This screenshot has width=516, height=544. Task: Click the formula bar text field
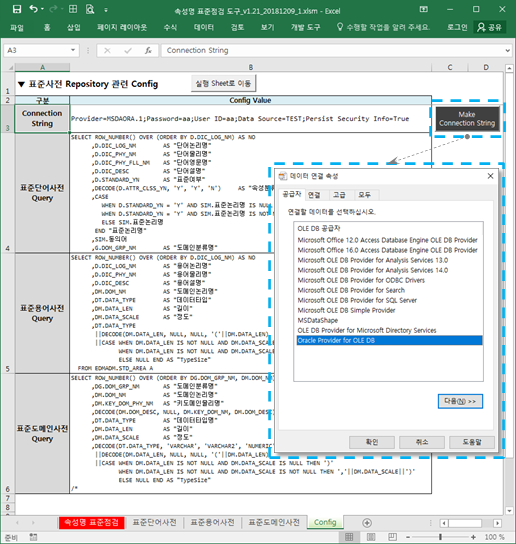pyautogui.click(x=332, y=50)
